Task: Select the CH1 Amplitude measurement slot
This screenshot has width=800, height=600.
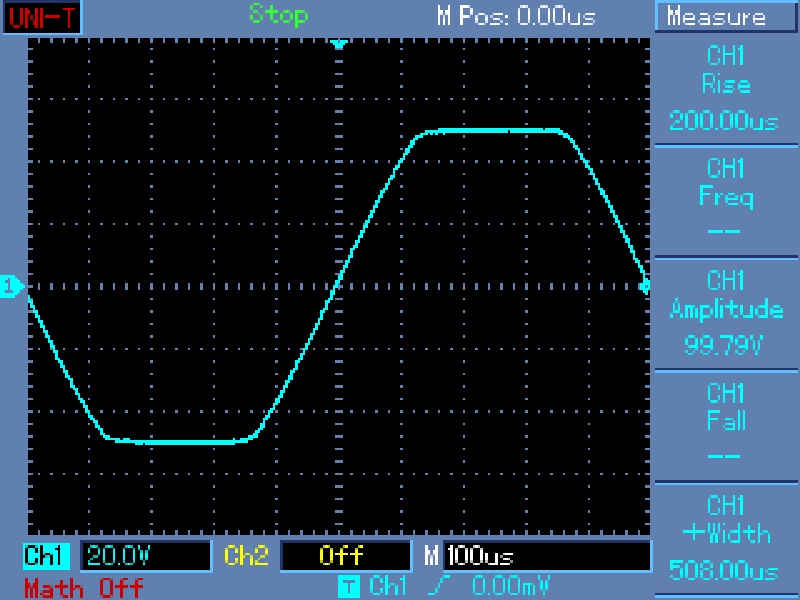Action: coord(726,313)
